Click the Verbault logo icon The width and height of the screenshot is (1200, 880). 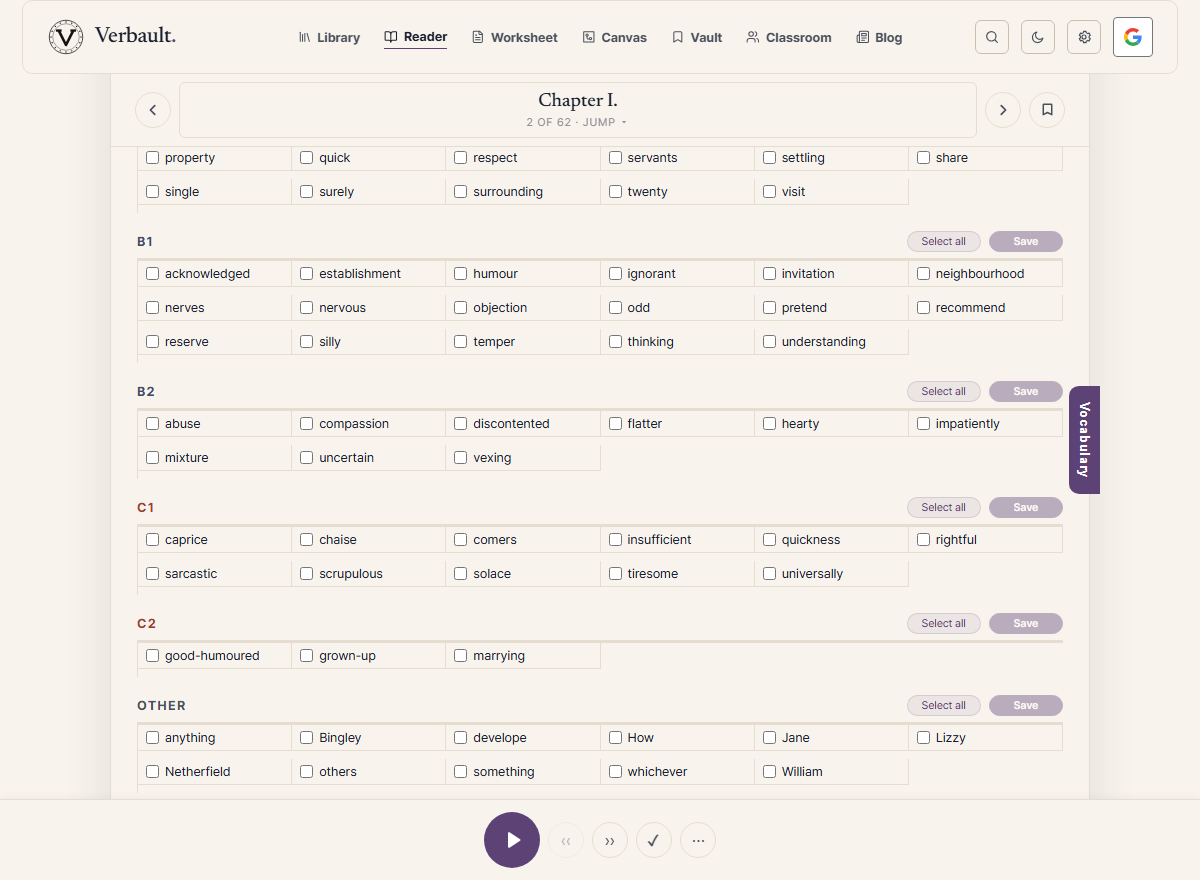(66, 37)
